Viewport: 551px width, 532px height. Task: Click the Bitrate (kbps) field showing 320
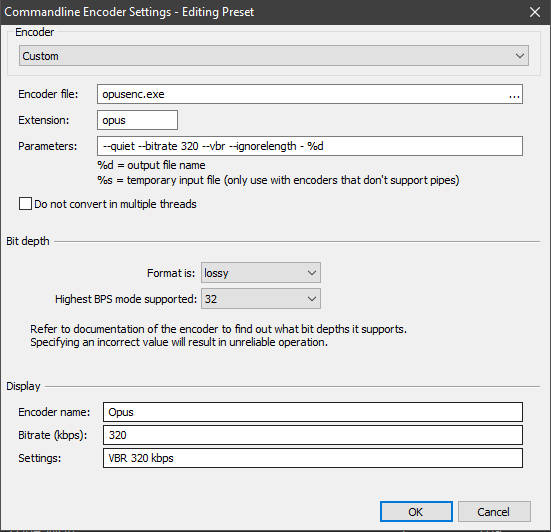point(313,435)
